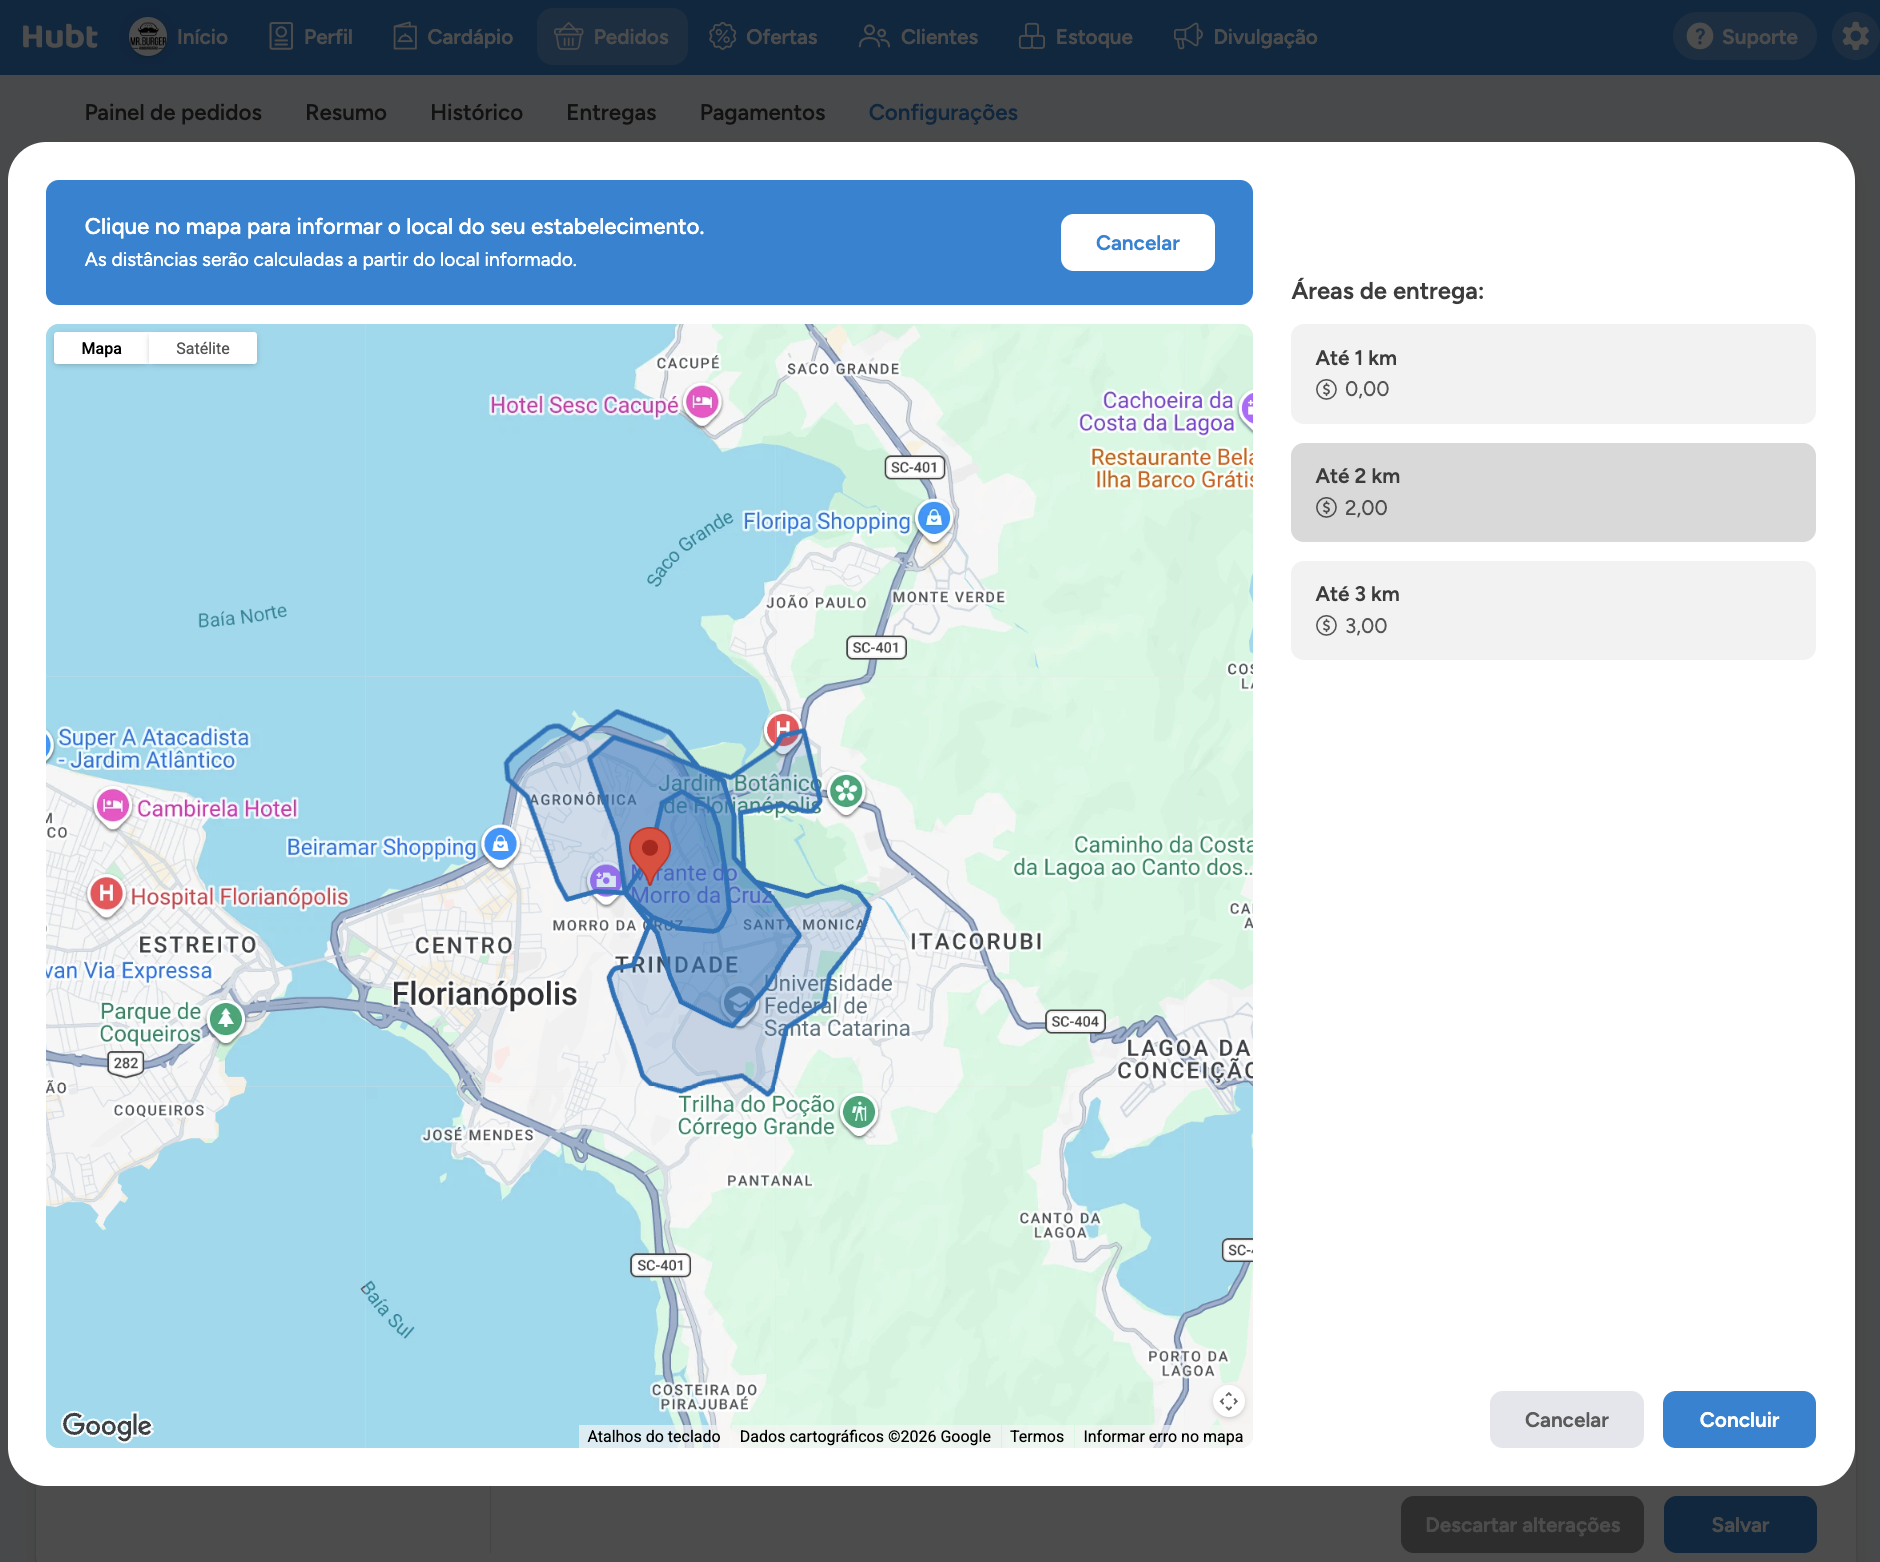1880x1562 pixels.
Task: Click the Parque de Coqueiros tree marker
Action: [226, 1020]
